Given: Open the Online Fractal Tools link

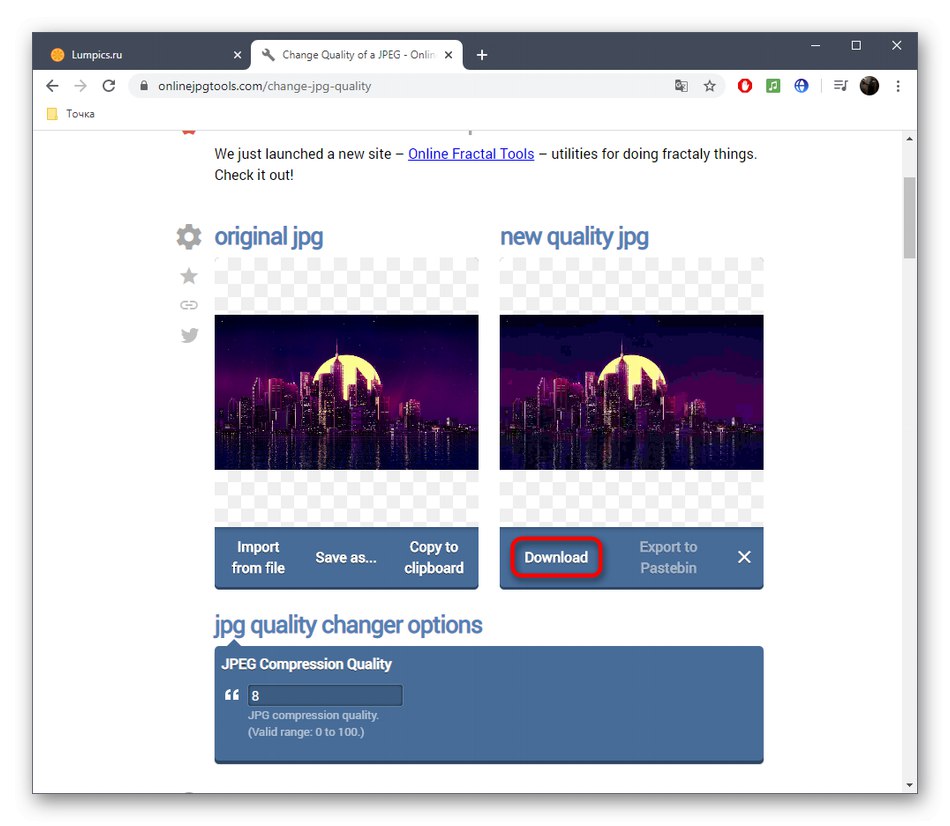Looking at the screenshot, I should [470, 154].
